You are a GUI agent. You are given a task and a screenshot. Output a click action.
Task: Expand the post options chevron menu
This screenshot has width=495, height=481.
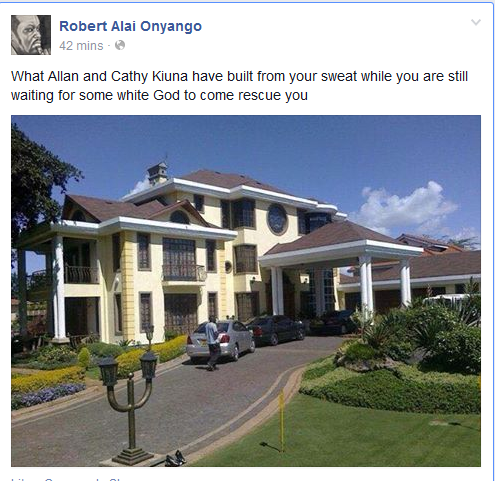click(x=476, y=22)
